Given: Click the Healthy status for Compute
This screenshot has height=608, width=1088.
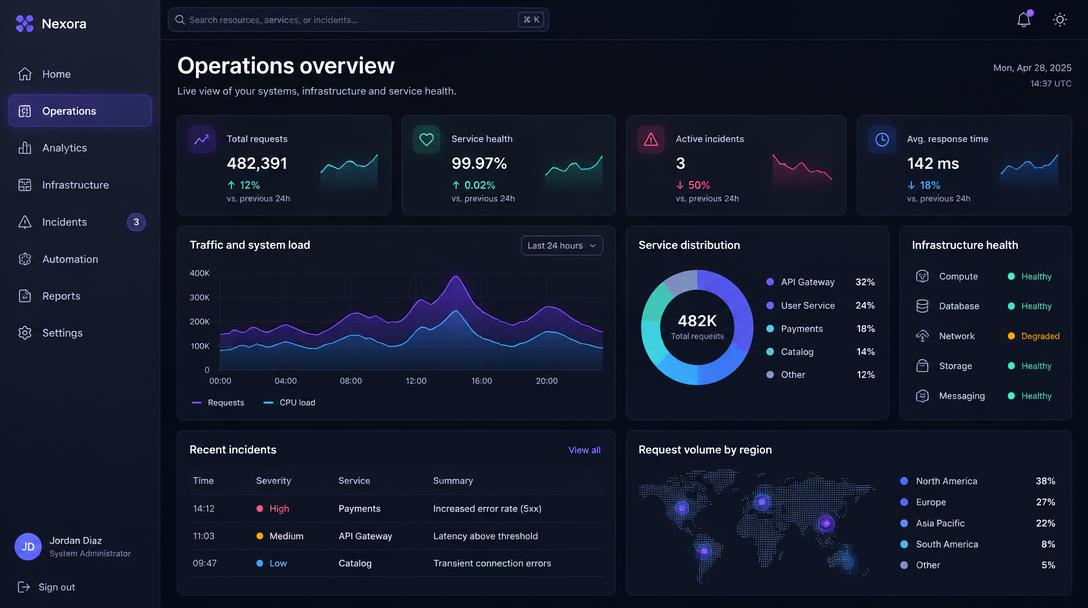Looking at the screenshot, I should pos(1030,276).
